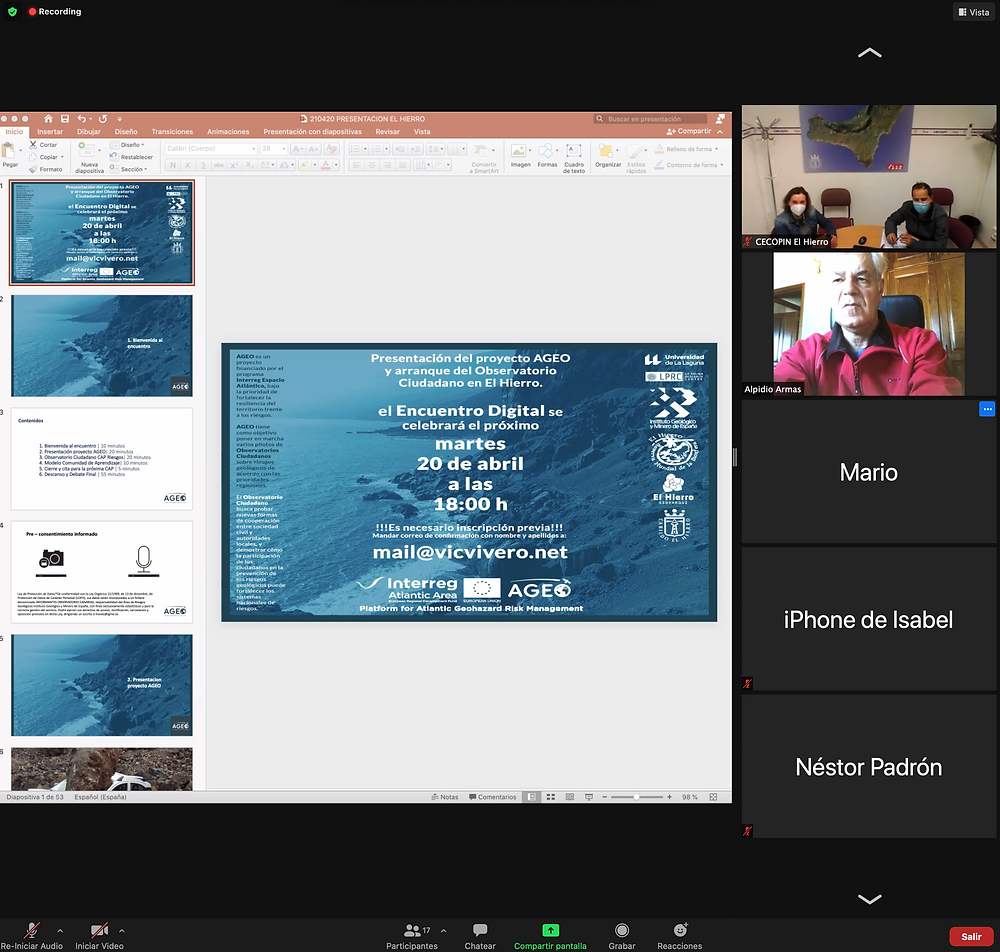Open Comentarios pane in status bar

pos(493,797)
